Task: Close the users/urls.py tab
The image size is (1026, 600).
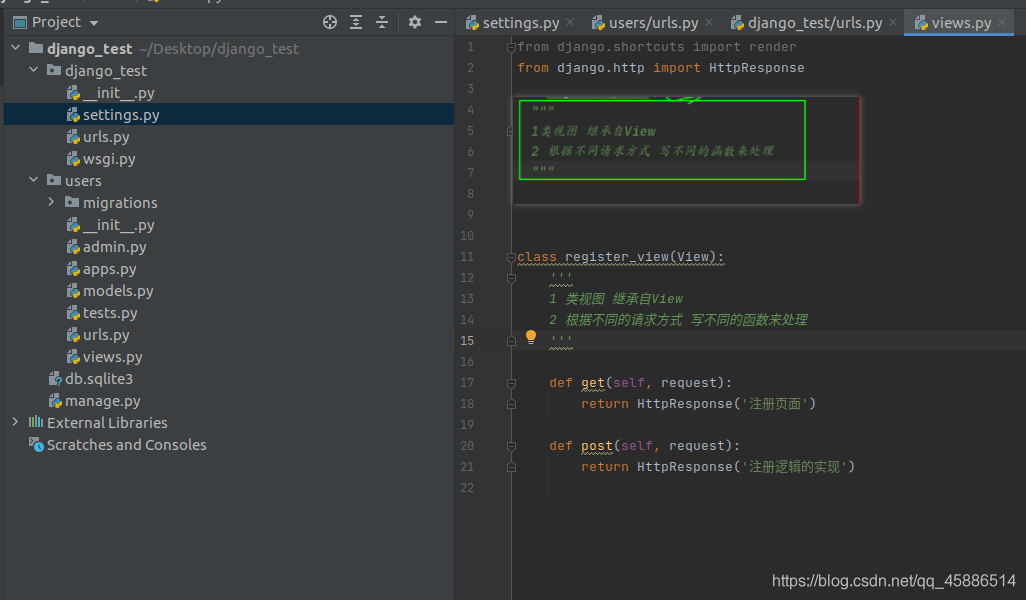Action: [x=709, y=22]
